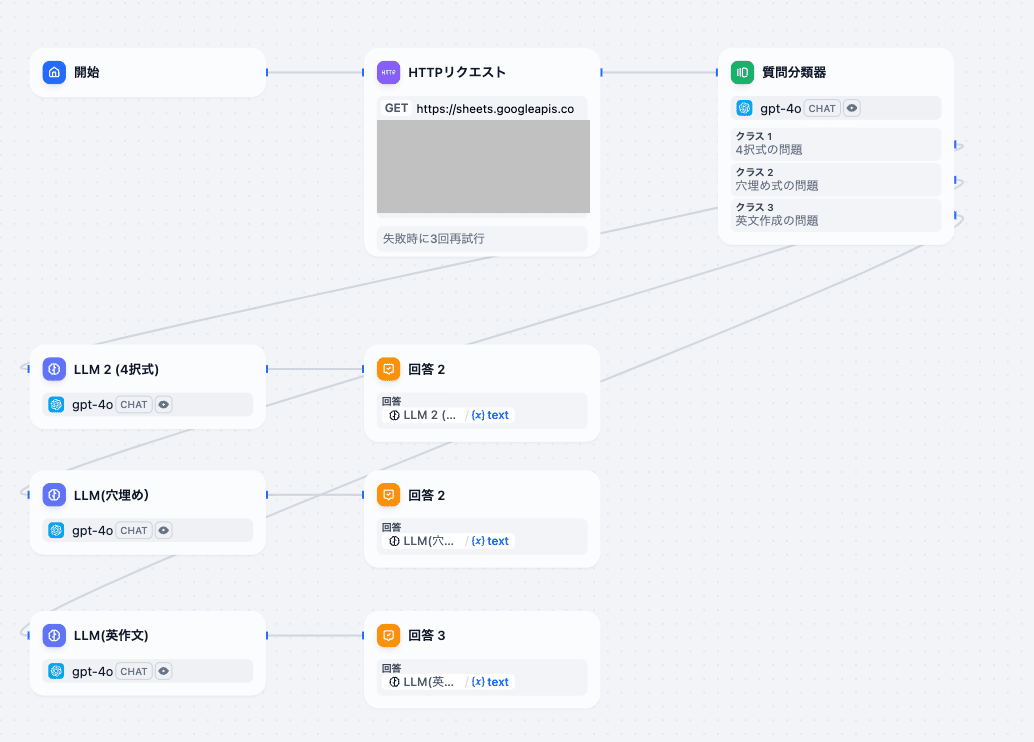The height and width of the screenshot is (742, 1034).
Task: Click the LLM(英作文) node icon
Action: 54,635
